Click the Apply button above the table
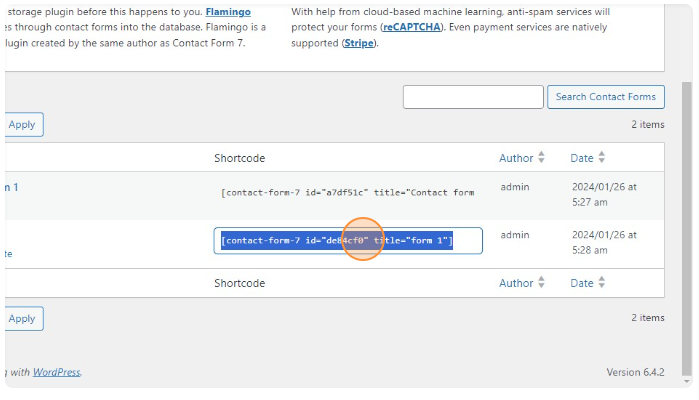Viewport: 699px width, 400px height. 22,125
